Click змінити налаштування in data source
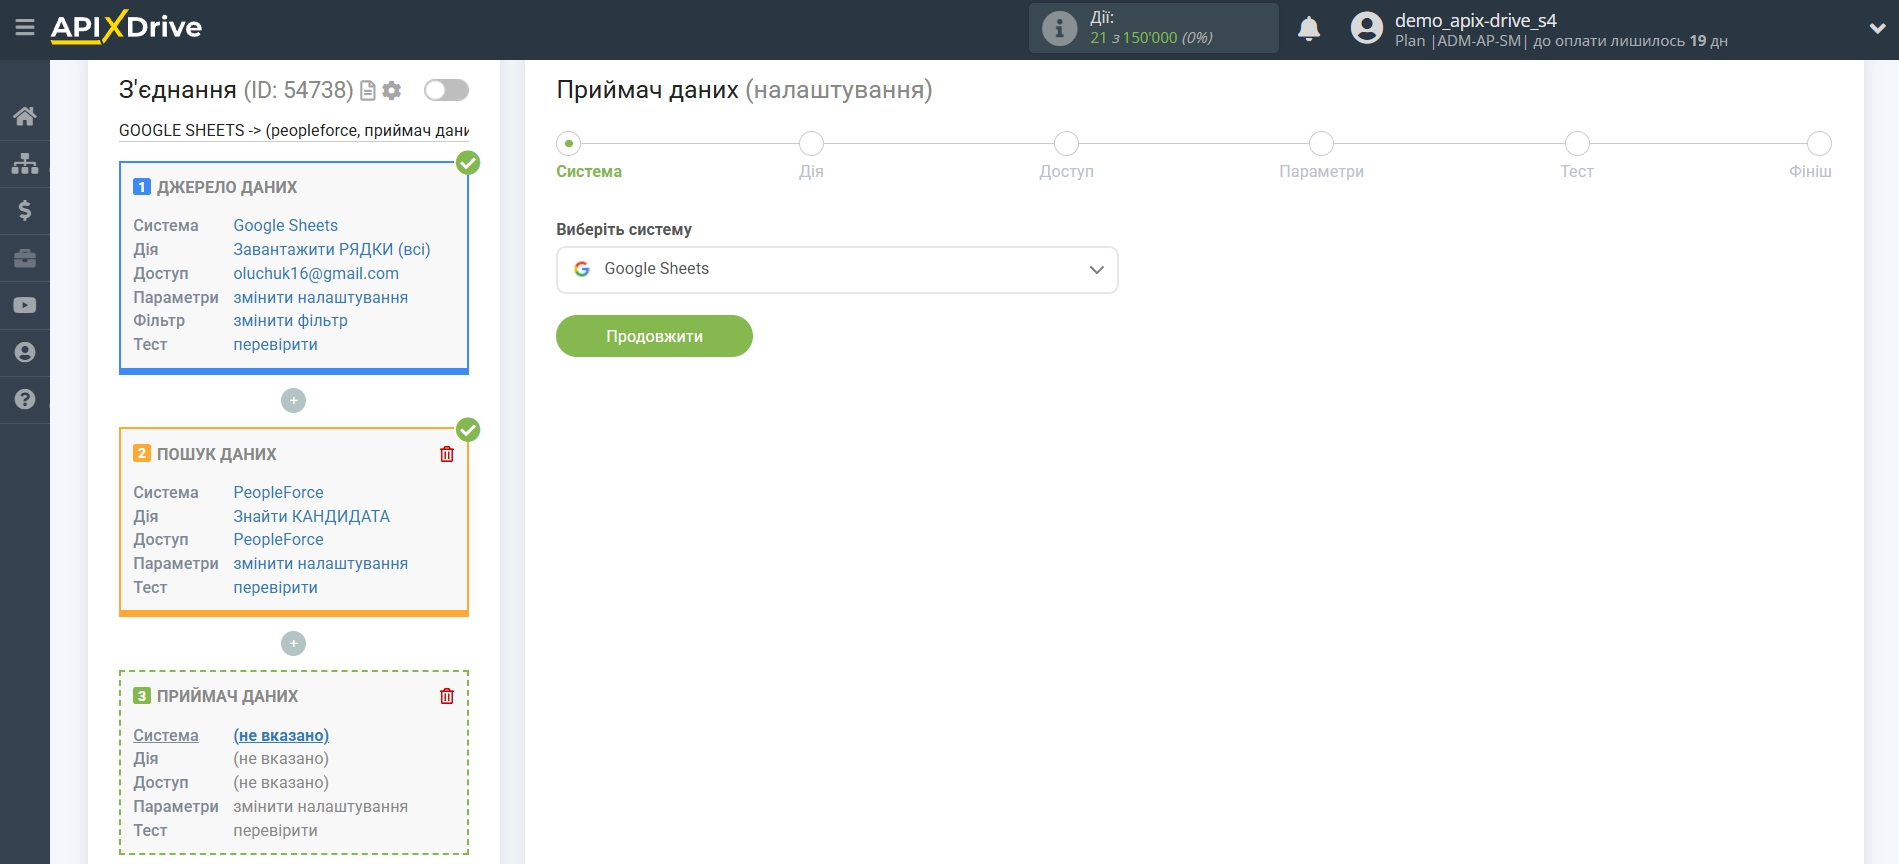Image resolution: width=1899 pixels, height=864 pixels. click(x=320, y=297)
